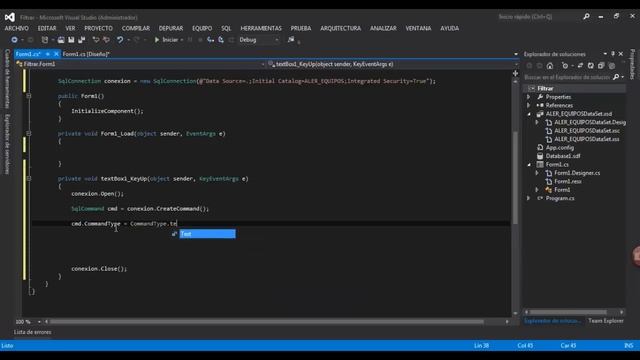Screen dimensions: 640x360
Task: Open the DEPURAR menu
Action: [x=171, y=28]
